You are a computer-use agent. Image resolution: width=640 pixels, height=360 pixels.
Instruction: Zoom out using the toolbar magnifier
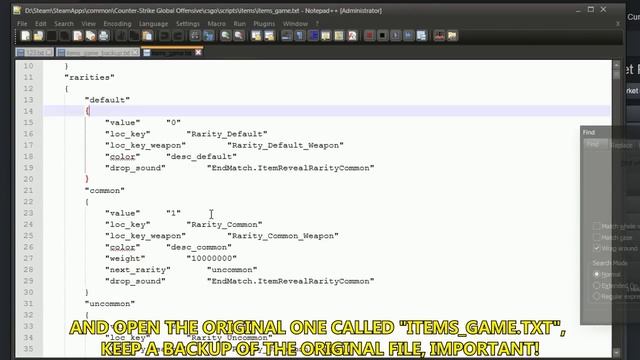click(239, 36)
